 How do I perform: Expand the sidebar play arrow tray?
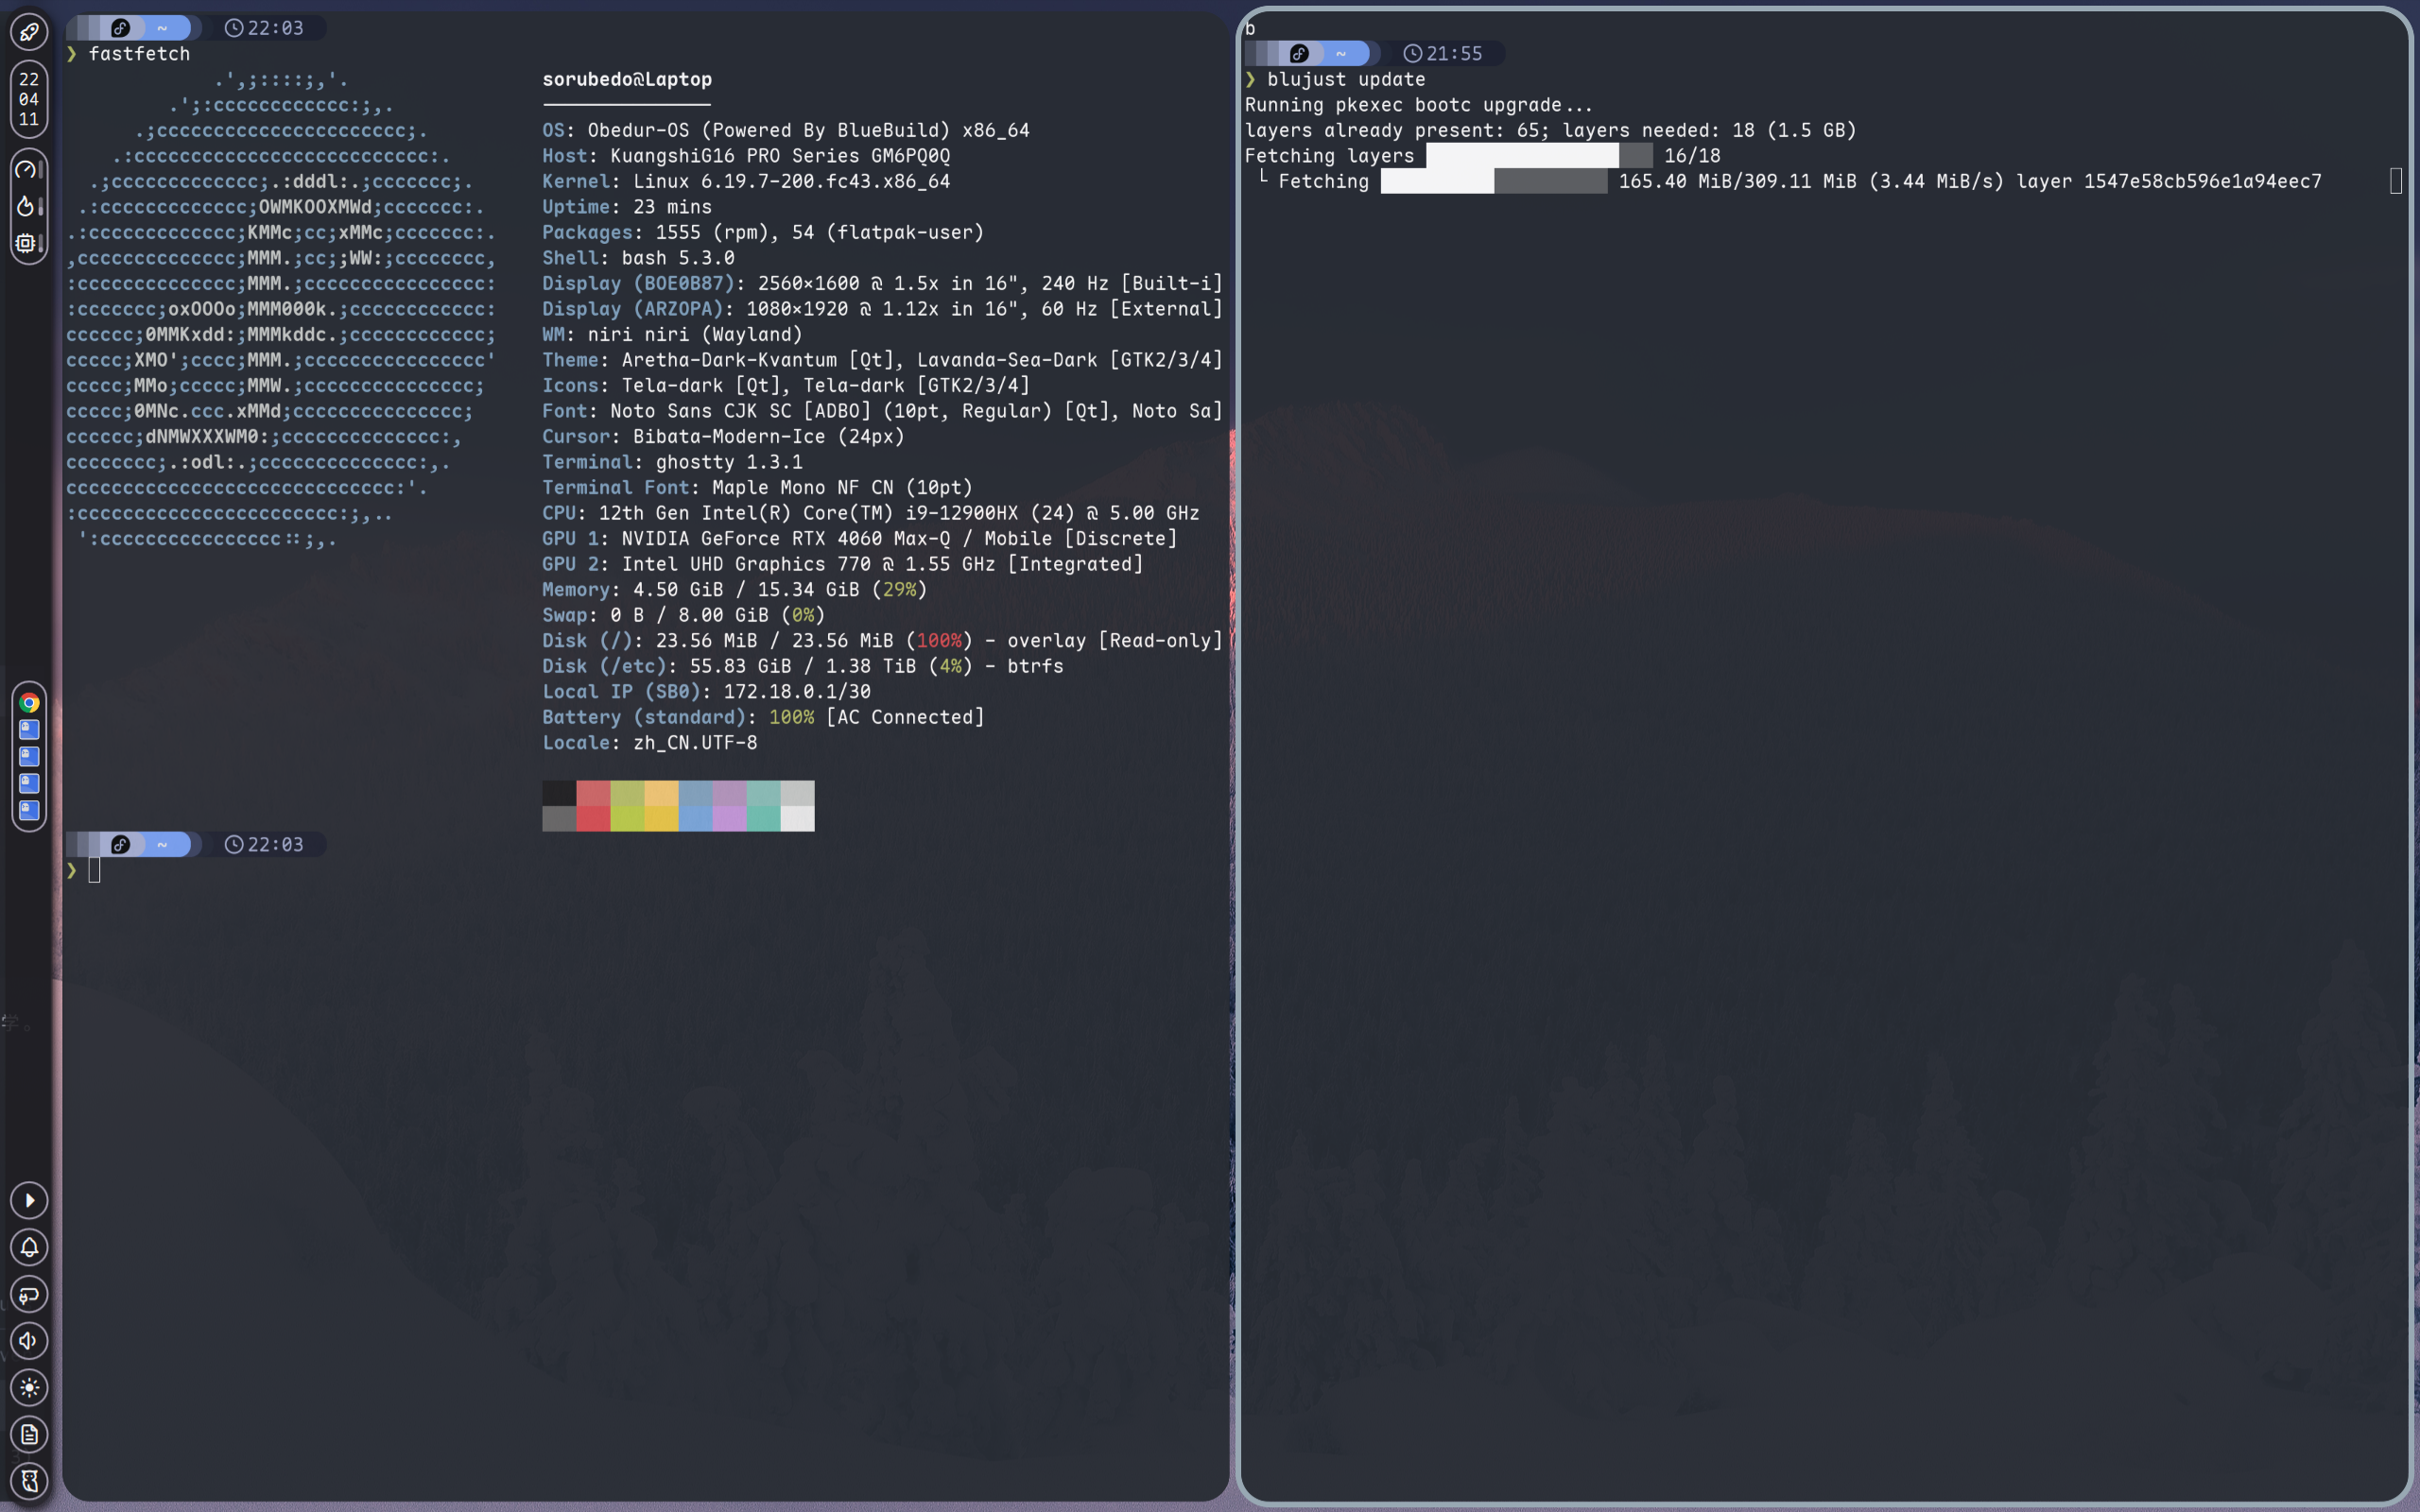point(29,1200)
